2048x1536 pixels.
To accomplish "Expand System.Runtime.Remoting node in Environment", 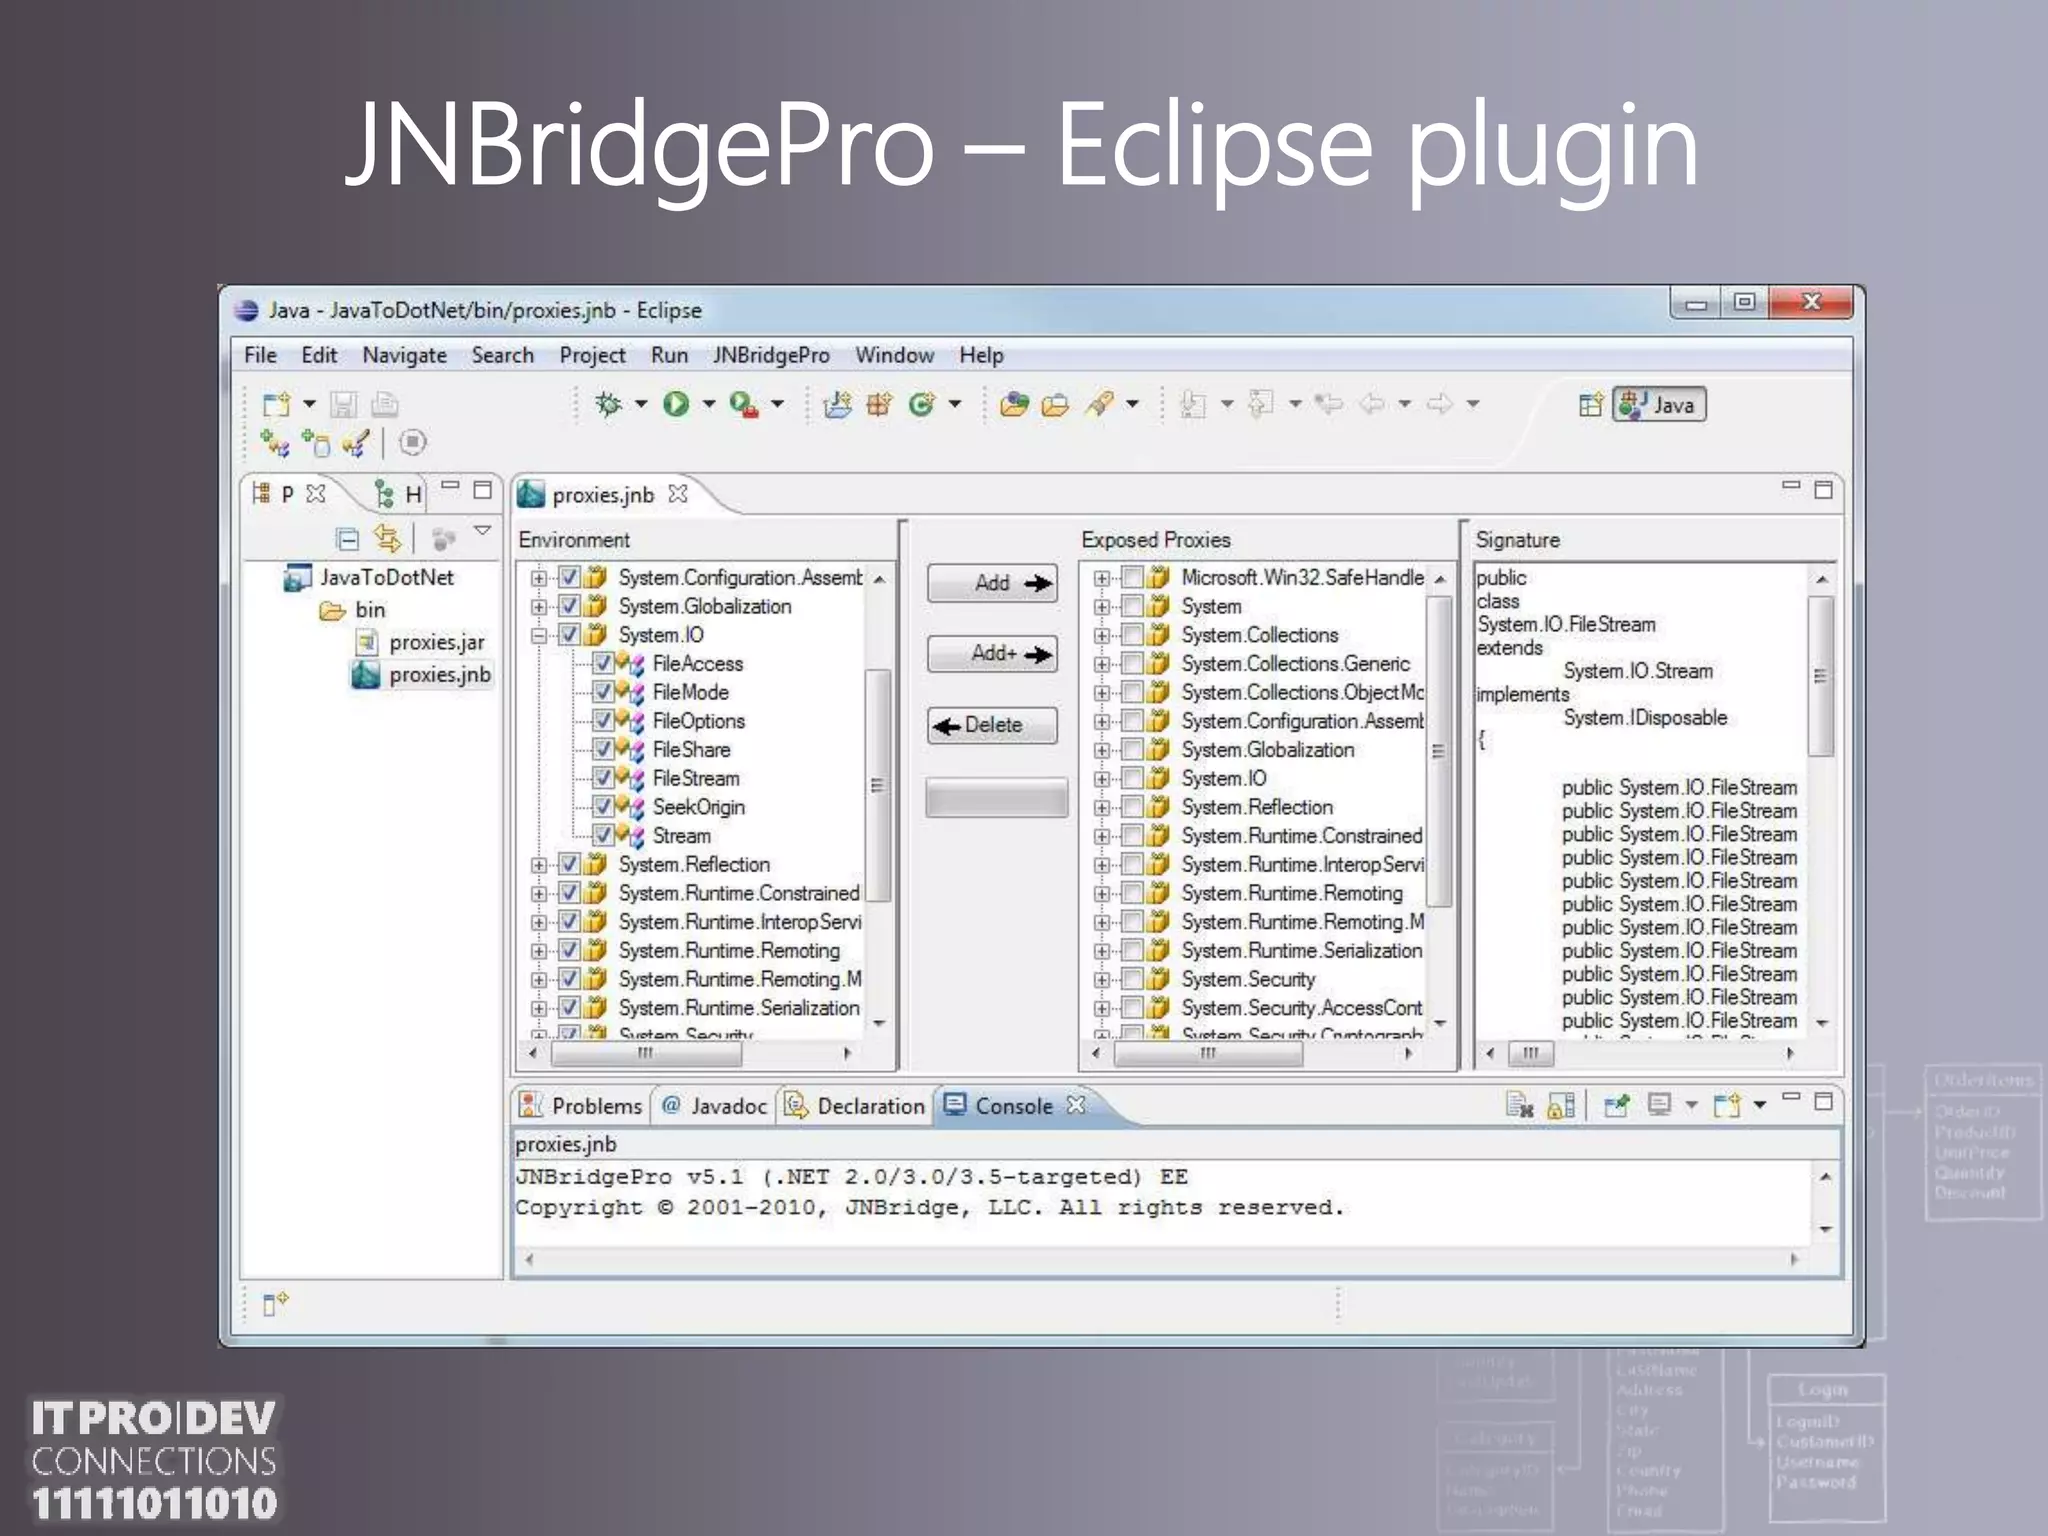I will [539, 951].
